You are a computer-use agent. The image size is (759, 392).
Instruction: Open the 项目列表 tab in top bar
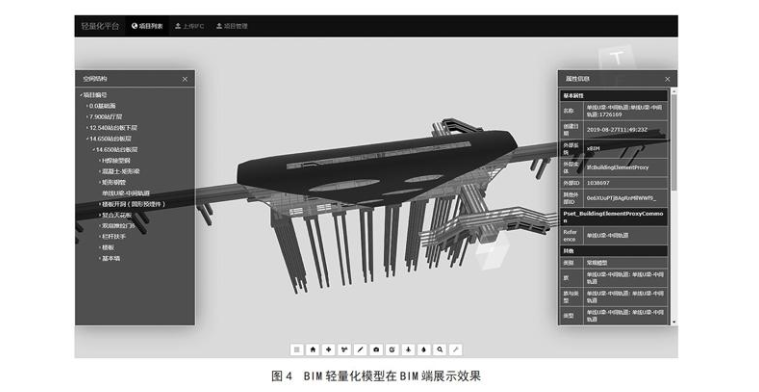point(147,26)
